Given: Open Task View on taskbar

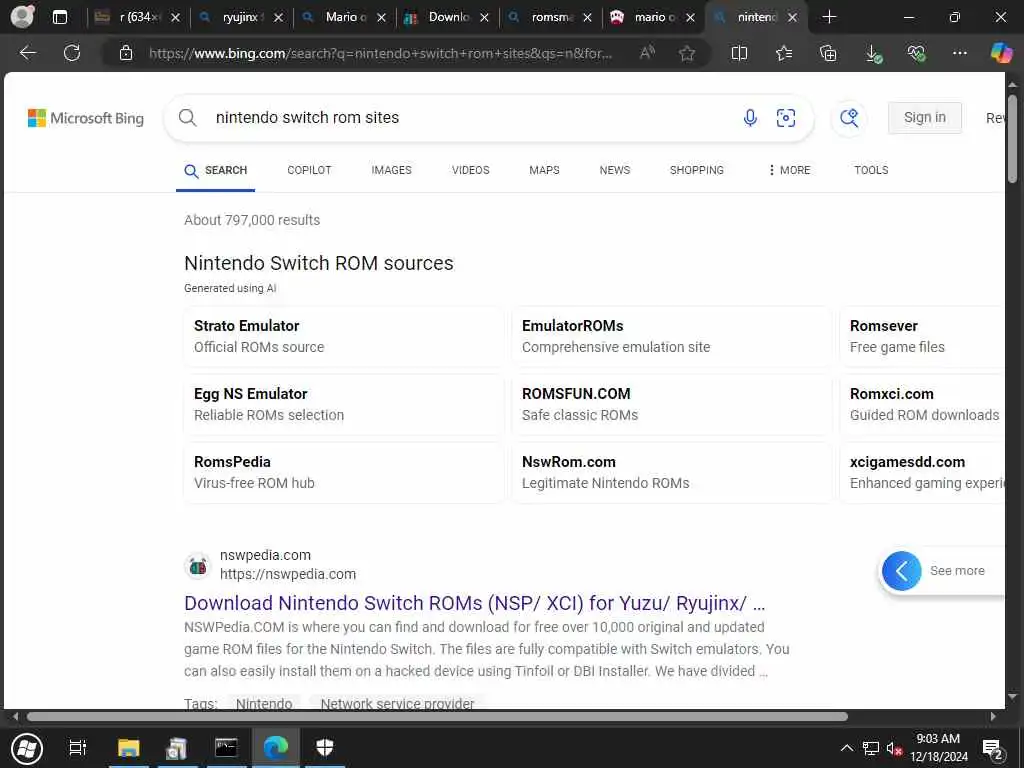Looking at the screenshot, I should (x=77, y=748).
